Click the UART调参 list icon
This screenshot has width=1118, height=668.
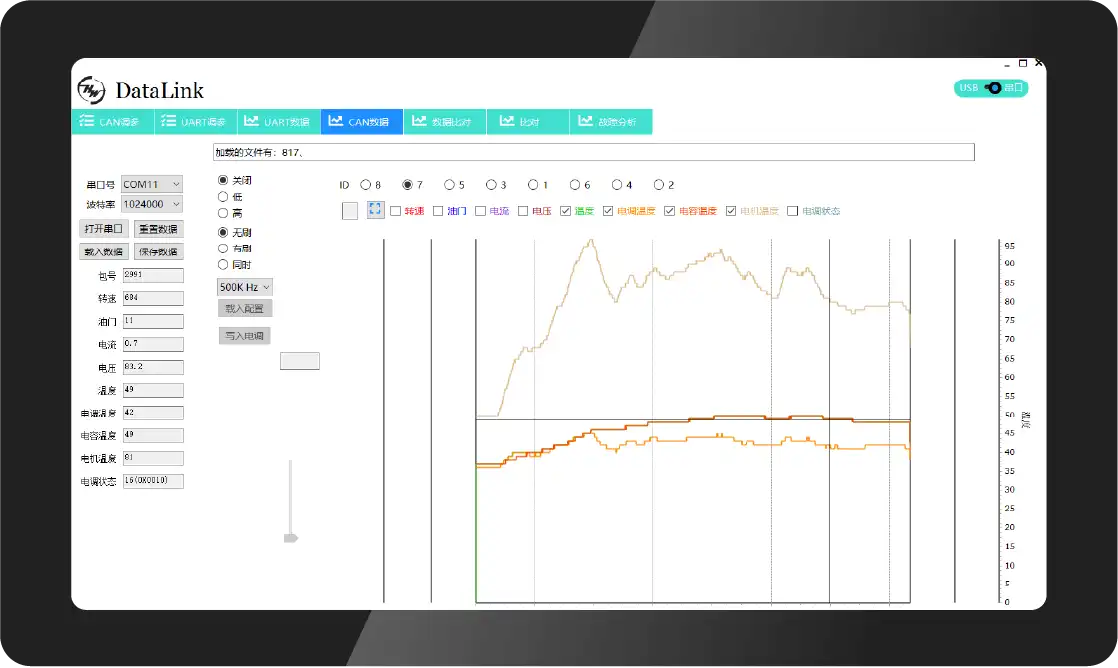[168, 121]
